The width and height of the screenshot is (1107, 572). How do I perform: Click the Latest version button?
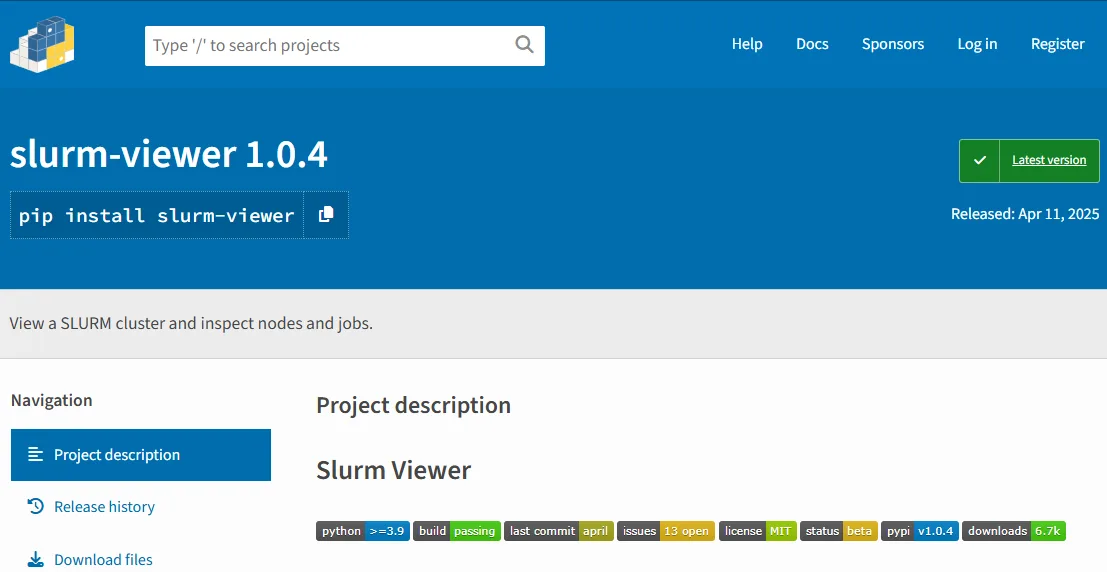(1048, 160)
